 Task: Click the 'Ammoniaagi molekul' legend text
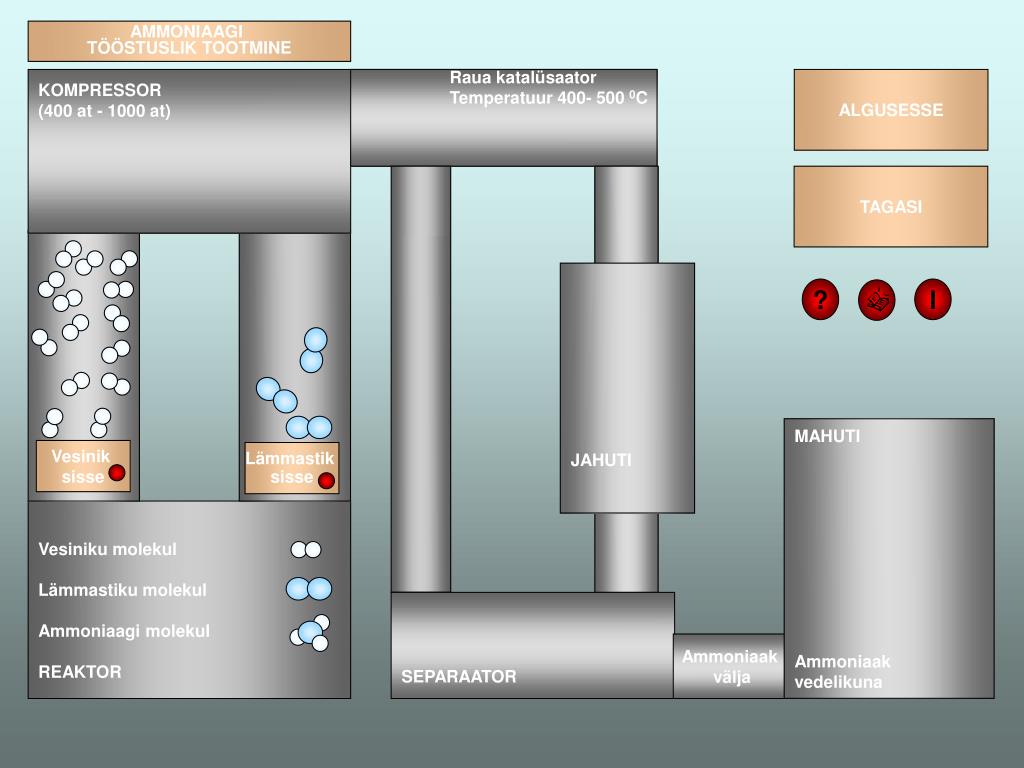click(124, 631)
